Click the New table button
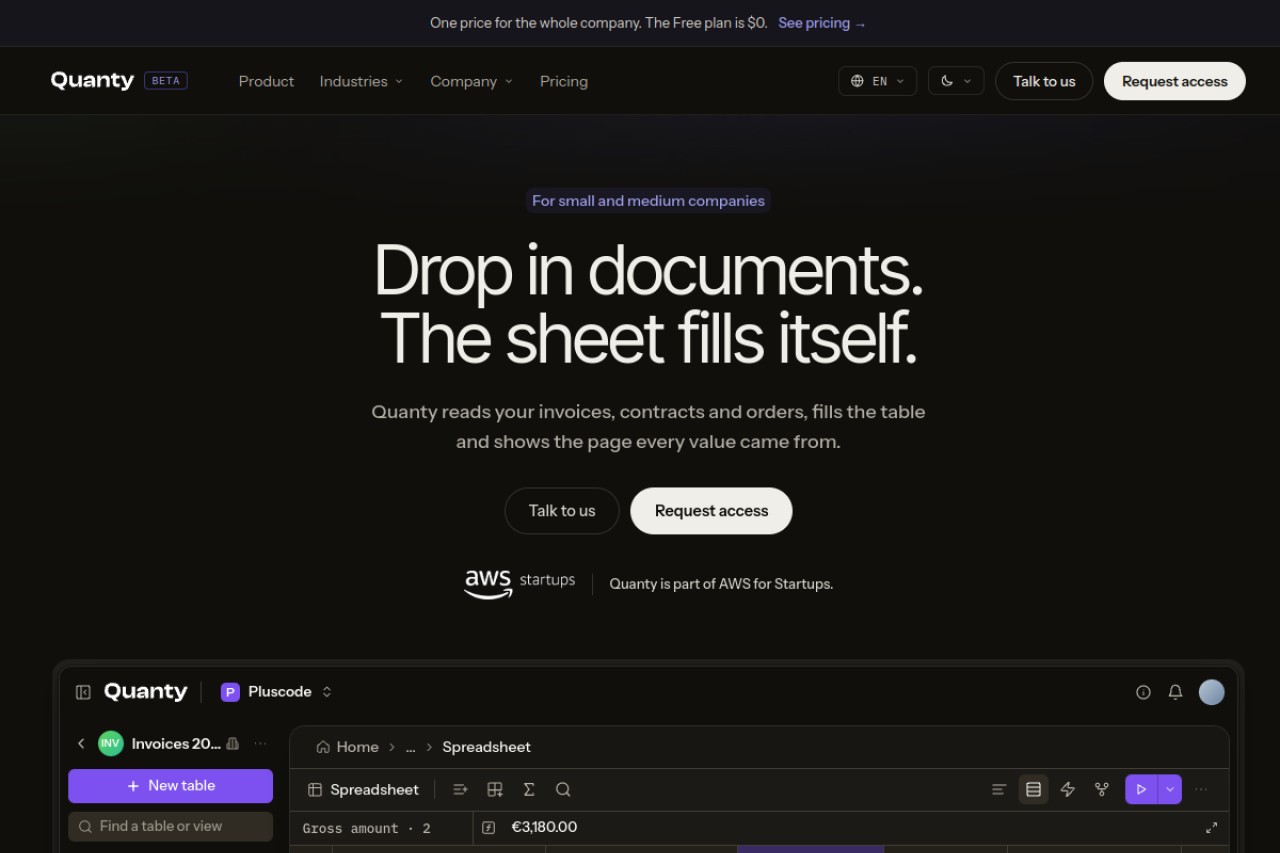Screen dimensions: 1280x853 point(170,786)
